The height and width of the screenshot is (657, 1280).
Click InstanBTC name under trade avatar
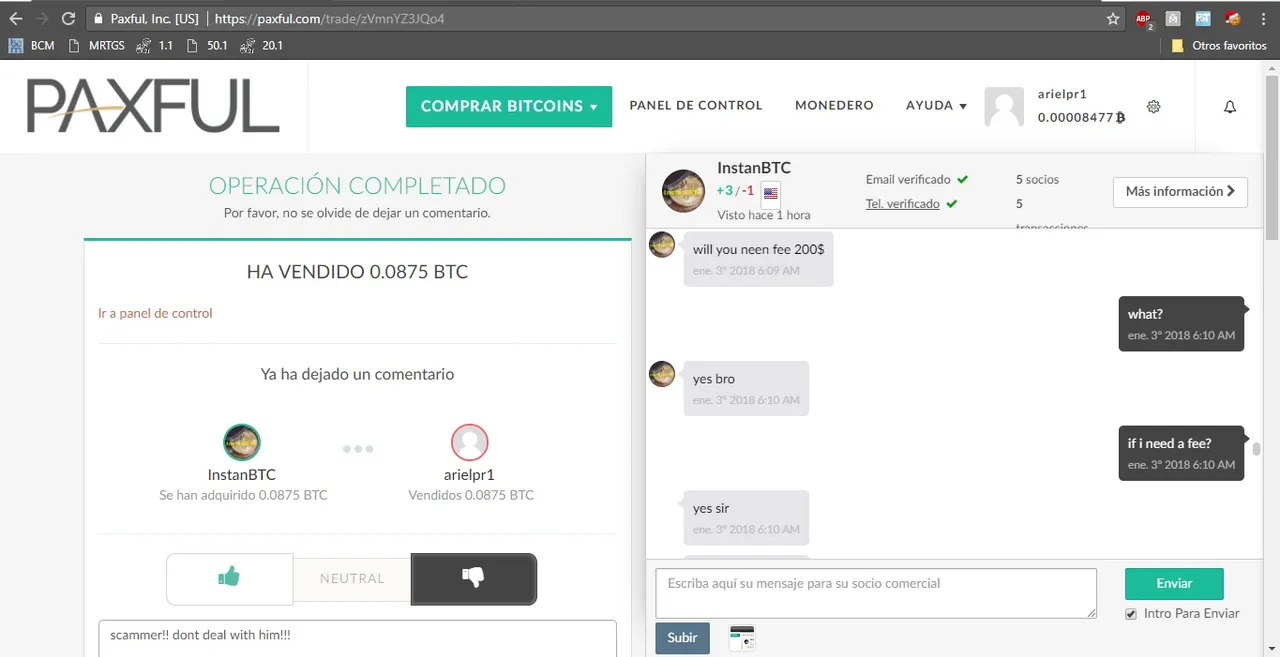pyautogui.click(x=242, y=475)
